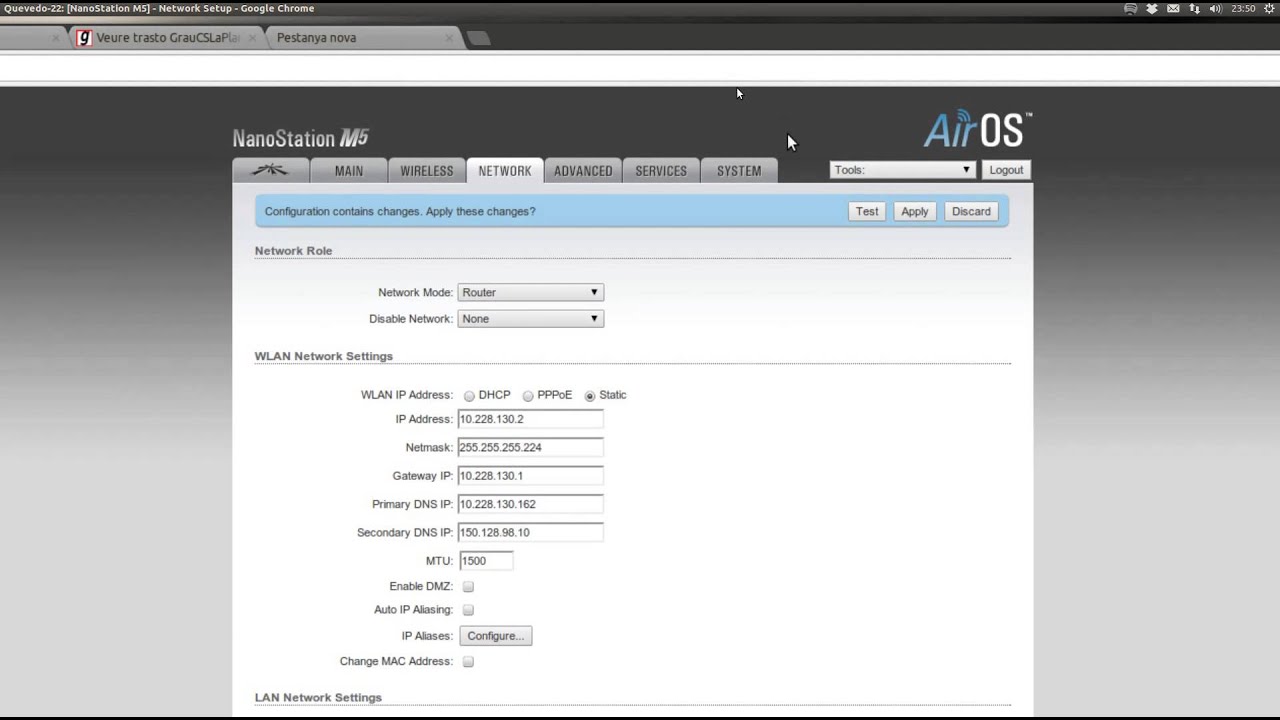1280x720 pixels.
Task: Open the ADVANCED tab
Action: coord(583,171)
